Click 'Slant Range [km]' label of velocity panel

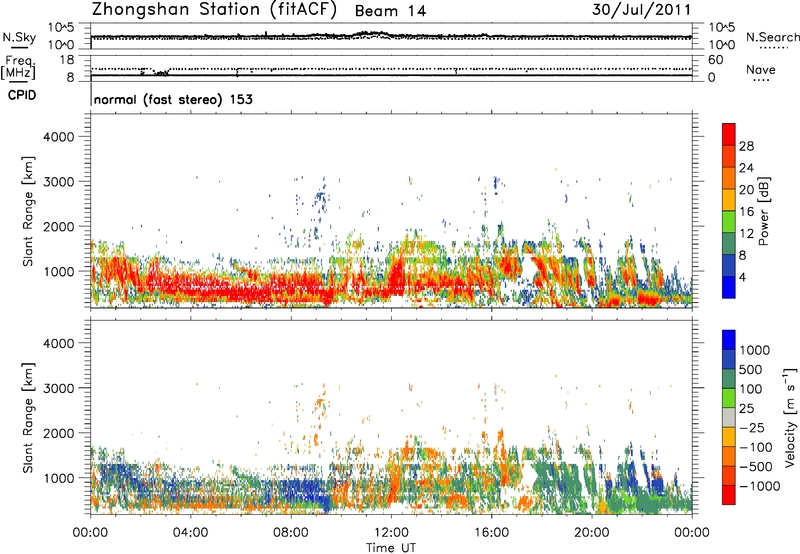[28, 417]
